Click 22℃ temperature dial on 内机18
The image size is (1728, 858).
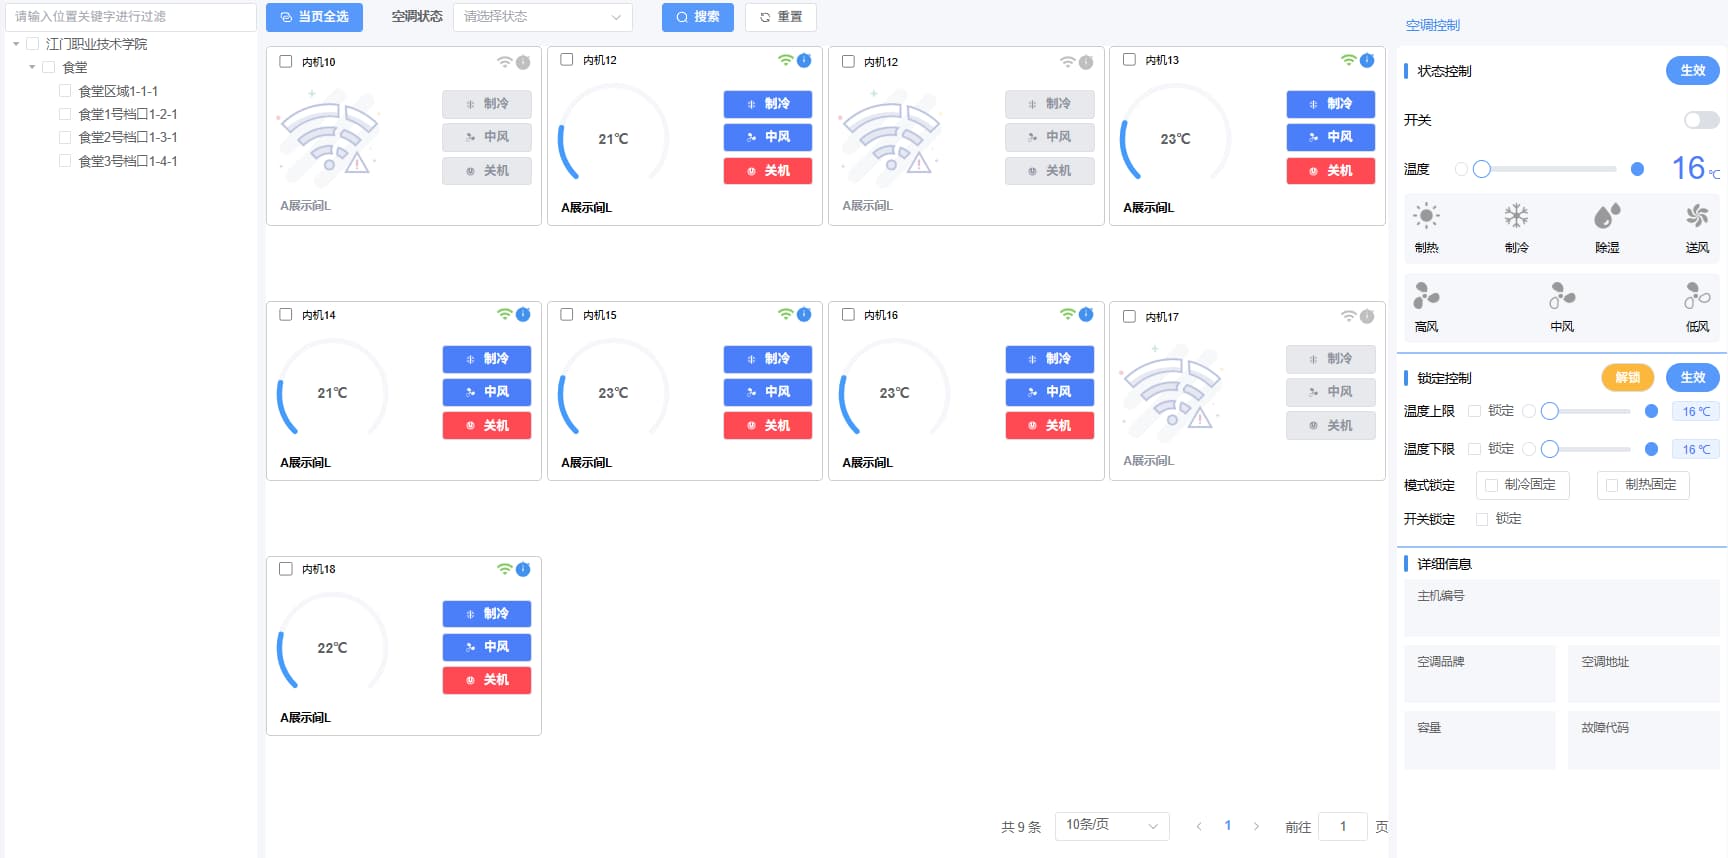[332, 645]
